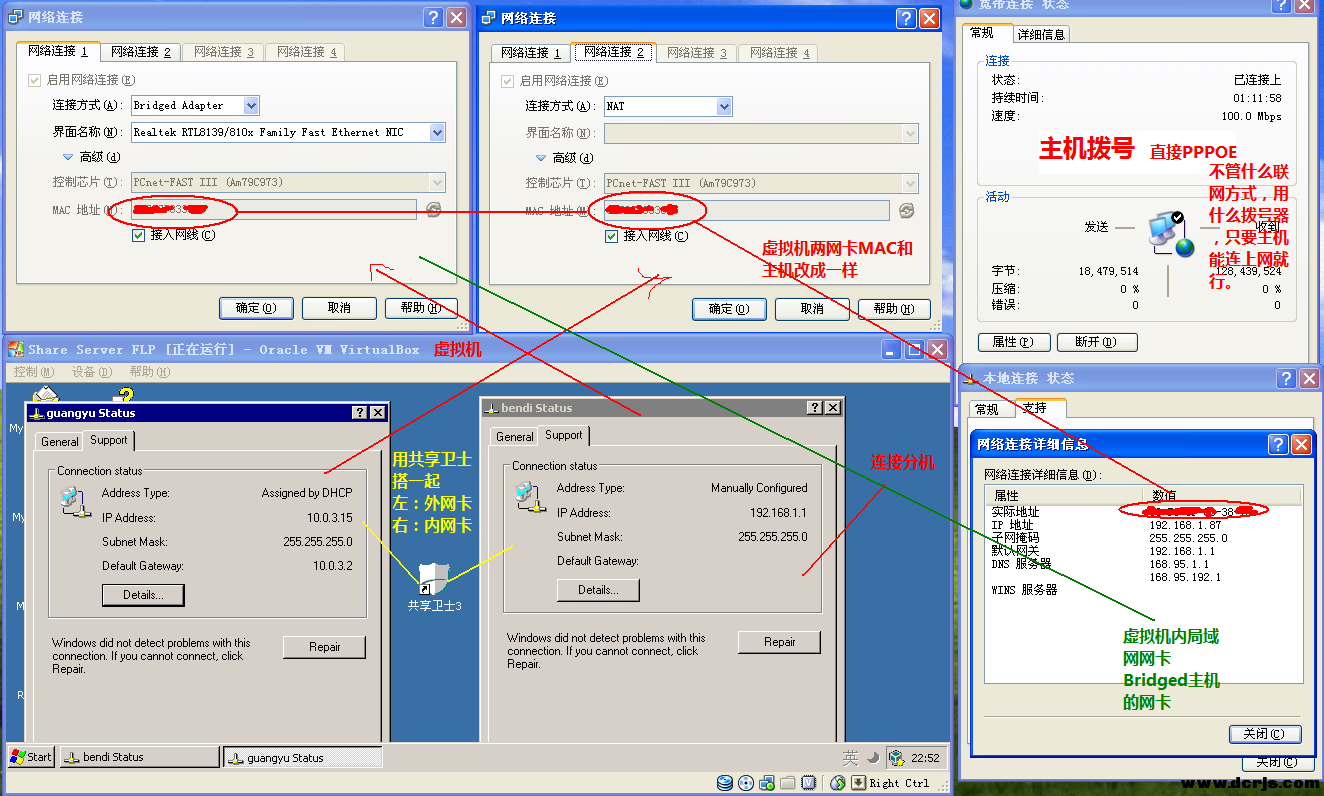Toggle 启用网络连接 in the NAT dialog
This screenshot has width=1324, height=796.
click(508, 81)
